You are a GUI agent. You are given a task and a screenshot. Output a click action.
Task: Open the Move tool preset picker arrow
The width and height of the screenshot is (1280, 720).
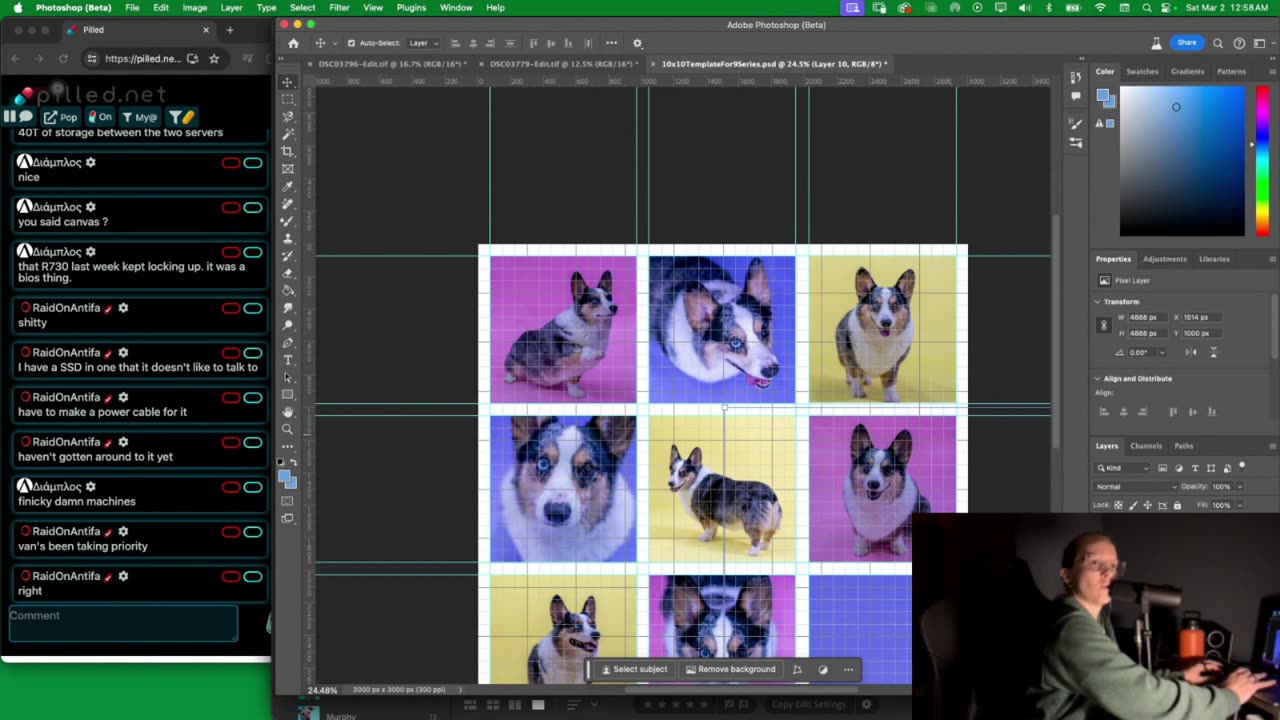pos(335,43)
